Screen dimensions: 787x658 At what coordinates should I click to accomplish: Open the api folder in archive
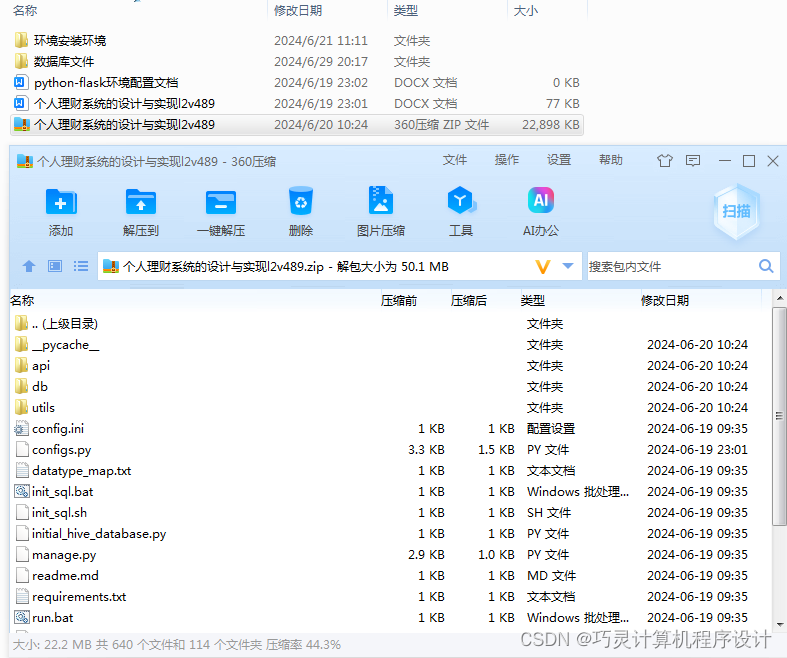coord(40,366)
